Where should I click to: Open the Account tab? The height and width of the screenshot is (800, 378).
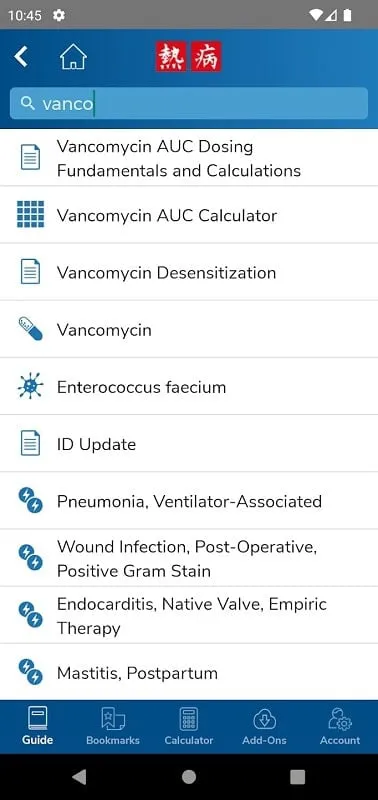click(x=340, y=727)
